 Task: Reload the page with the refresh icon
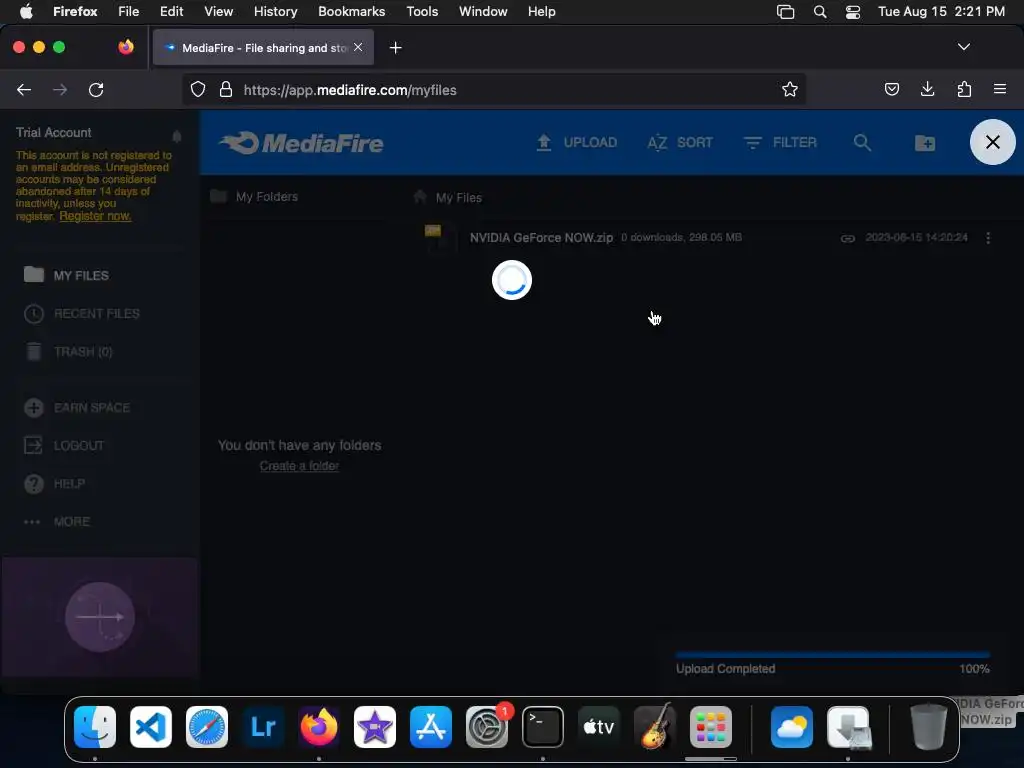click(x=96, y=90)
